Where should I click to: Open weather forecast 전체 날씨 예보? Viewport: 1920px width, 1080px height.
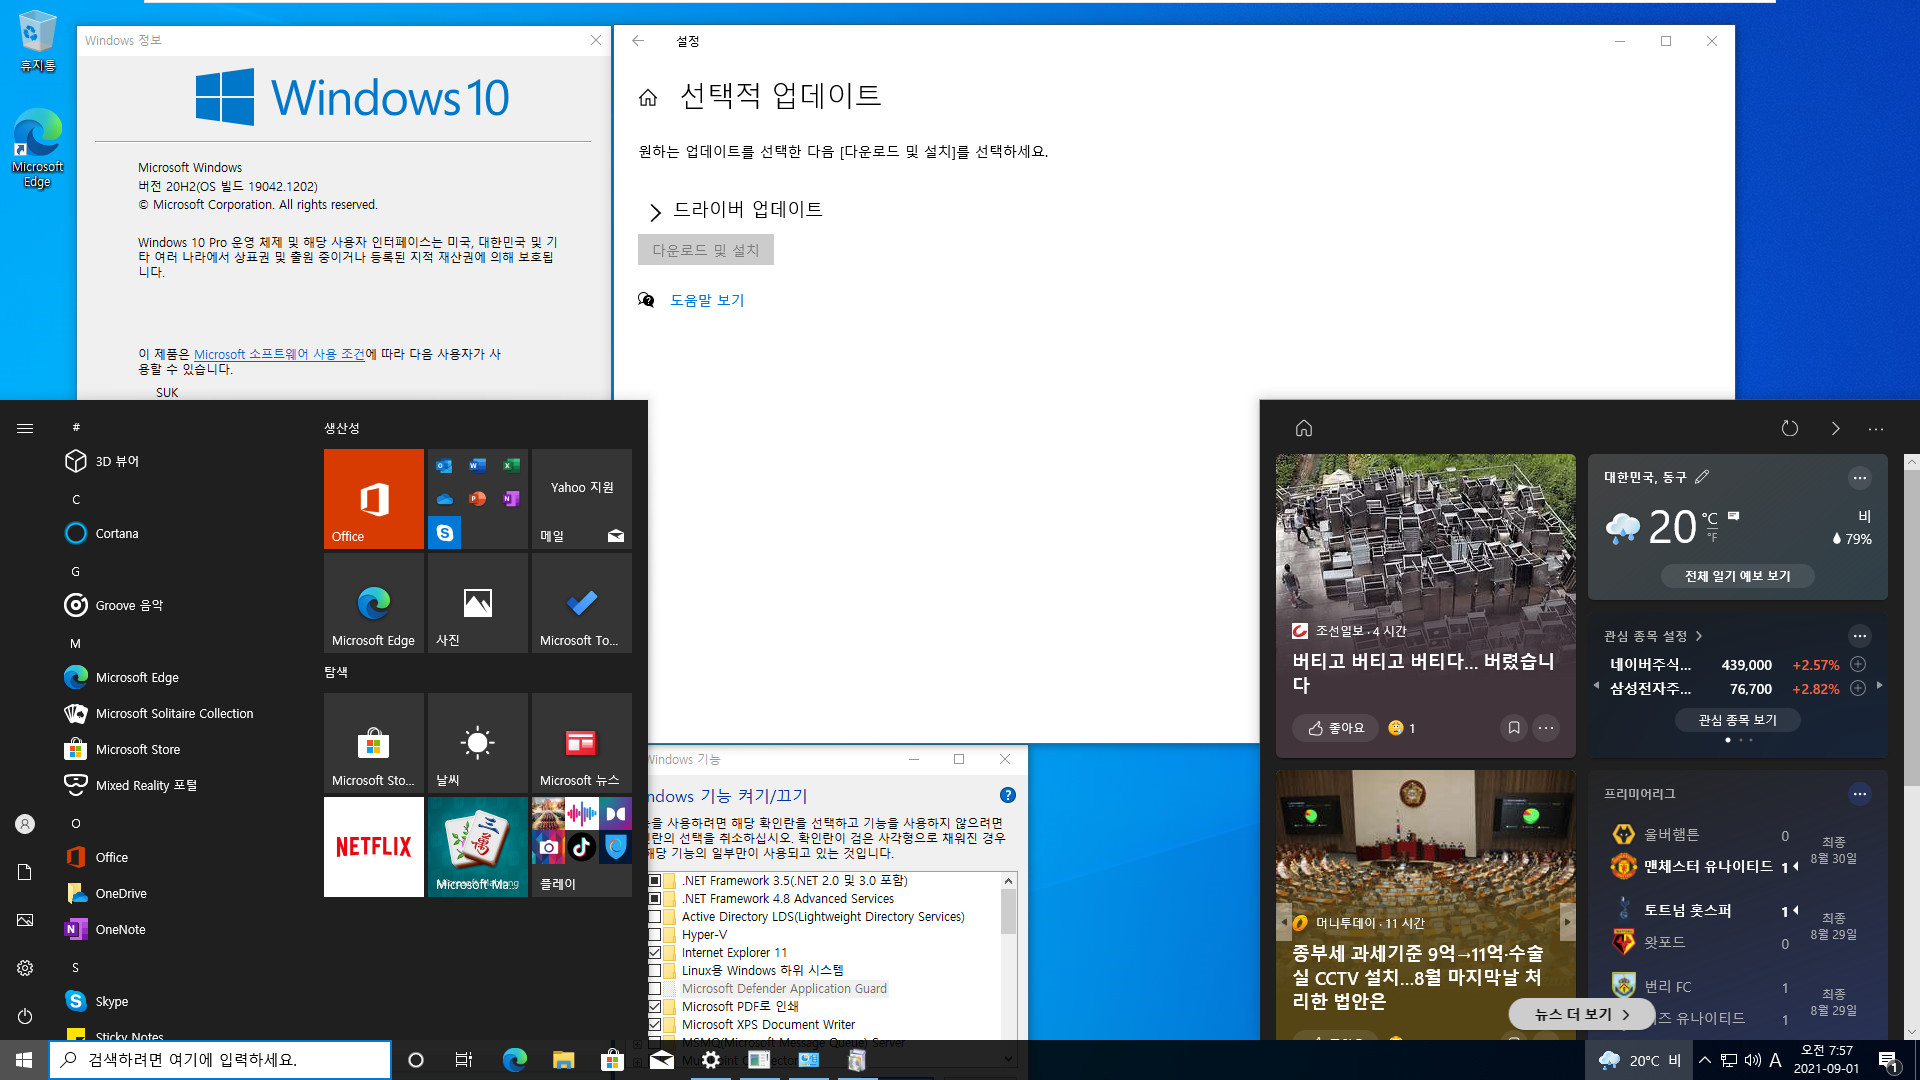click(x=1737, y=575)
